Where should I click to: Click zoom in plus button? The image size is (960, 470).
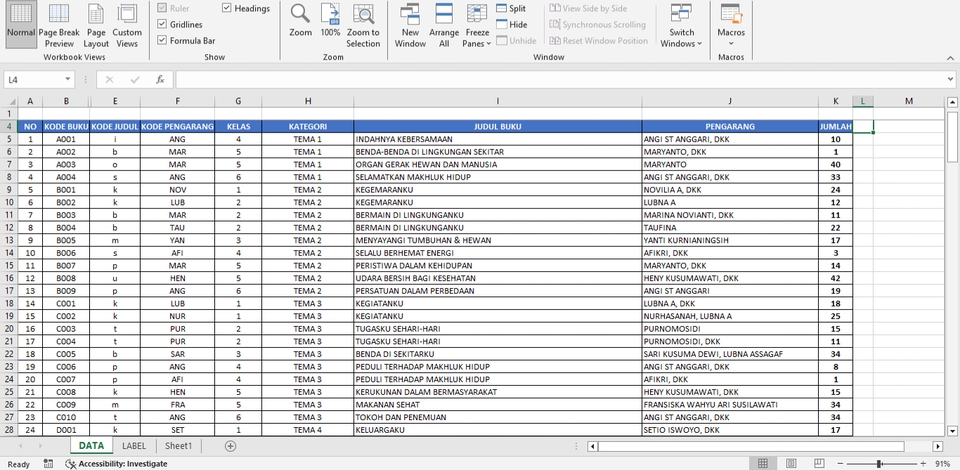(x=923, y=464)
